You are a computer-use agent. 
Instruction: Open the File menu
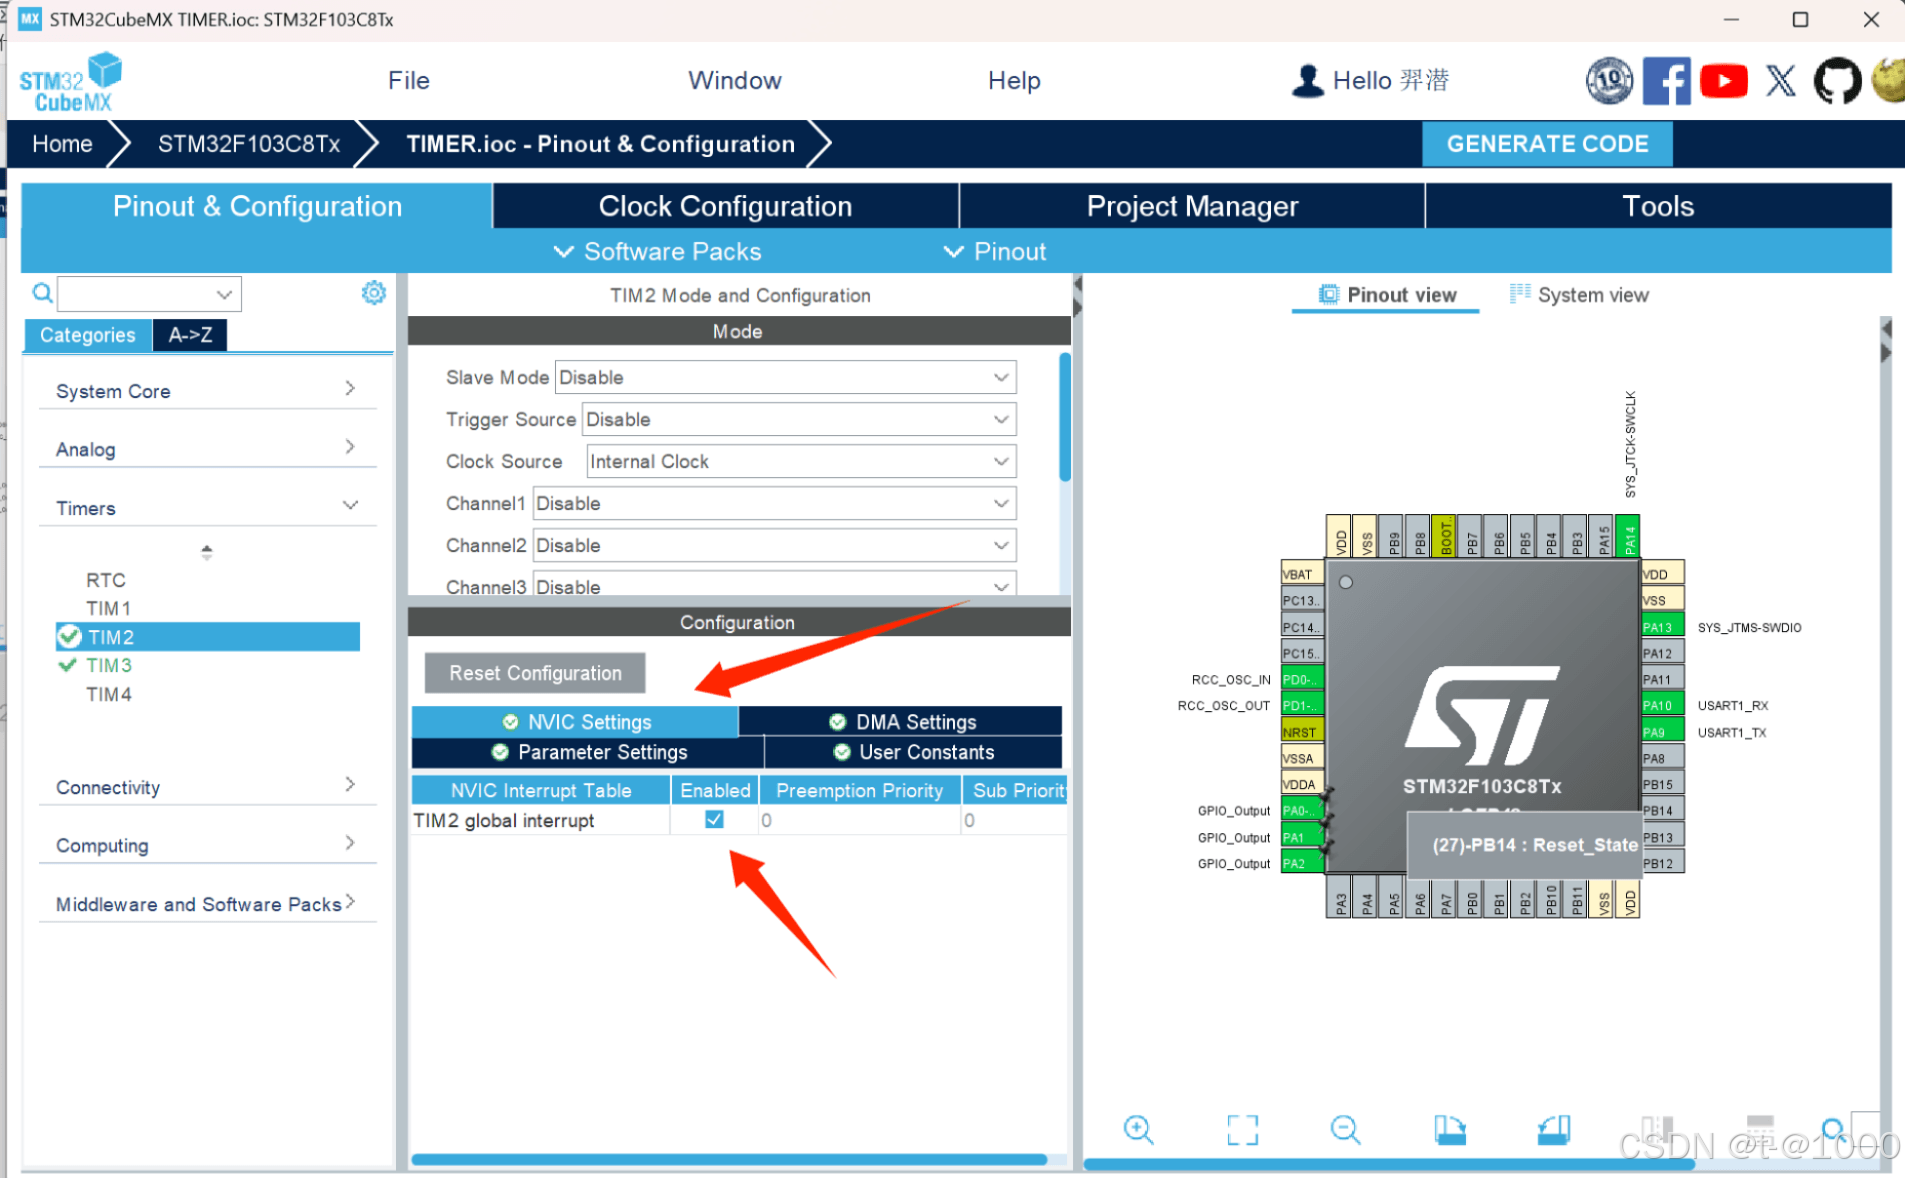click(x=409, y=80)
